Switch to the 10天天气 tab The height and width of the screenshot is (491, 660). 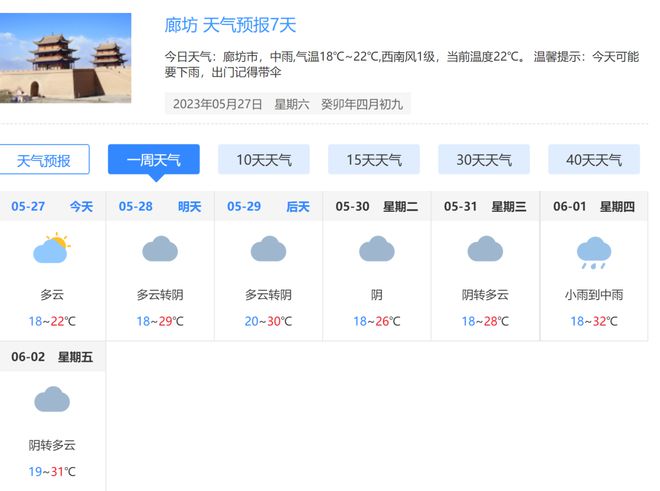pyautogui.click(x=264, y=160)
